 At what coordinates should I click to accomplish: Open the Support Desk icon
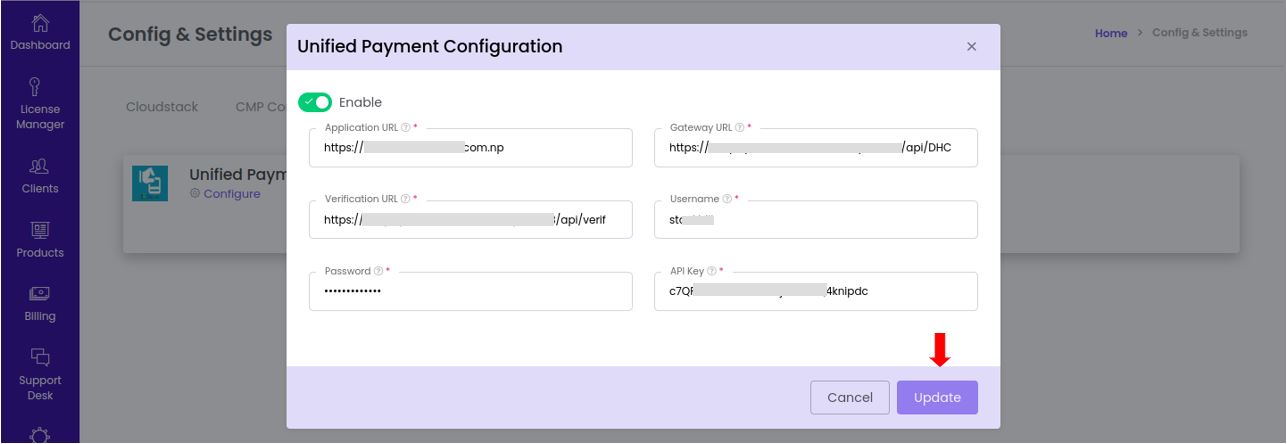click(40, 357)
